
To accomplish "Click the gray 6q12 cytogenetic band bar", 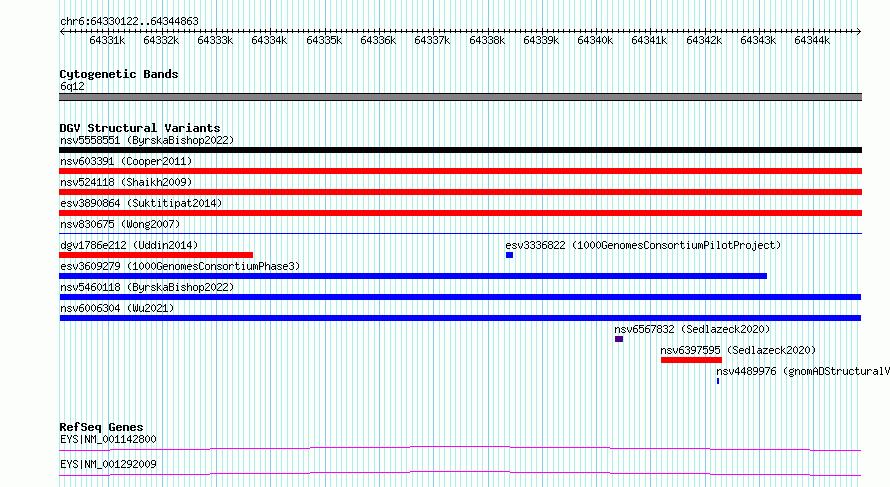I will 460,97.
